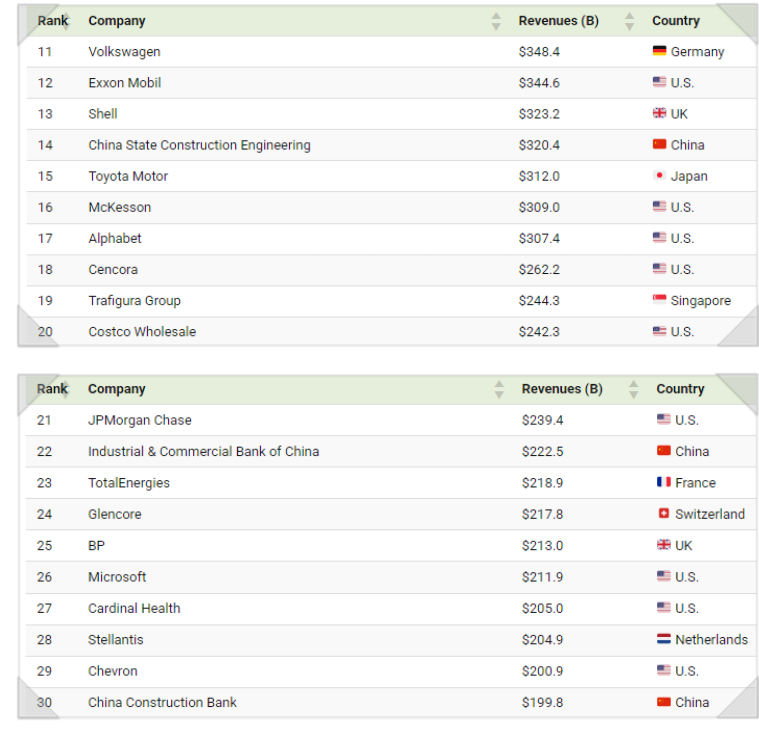Click the $323.2 revenue for Shell
759x729 pixels.
coord(539,114)
